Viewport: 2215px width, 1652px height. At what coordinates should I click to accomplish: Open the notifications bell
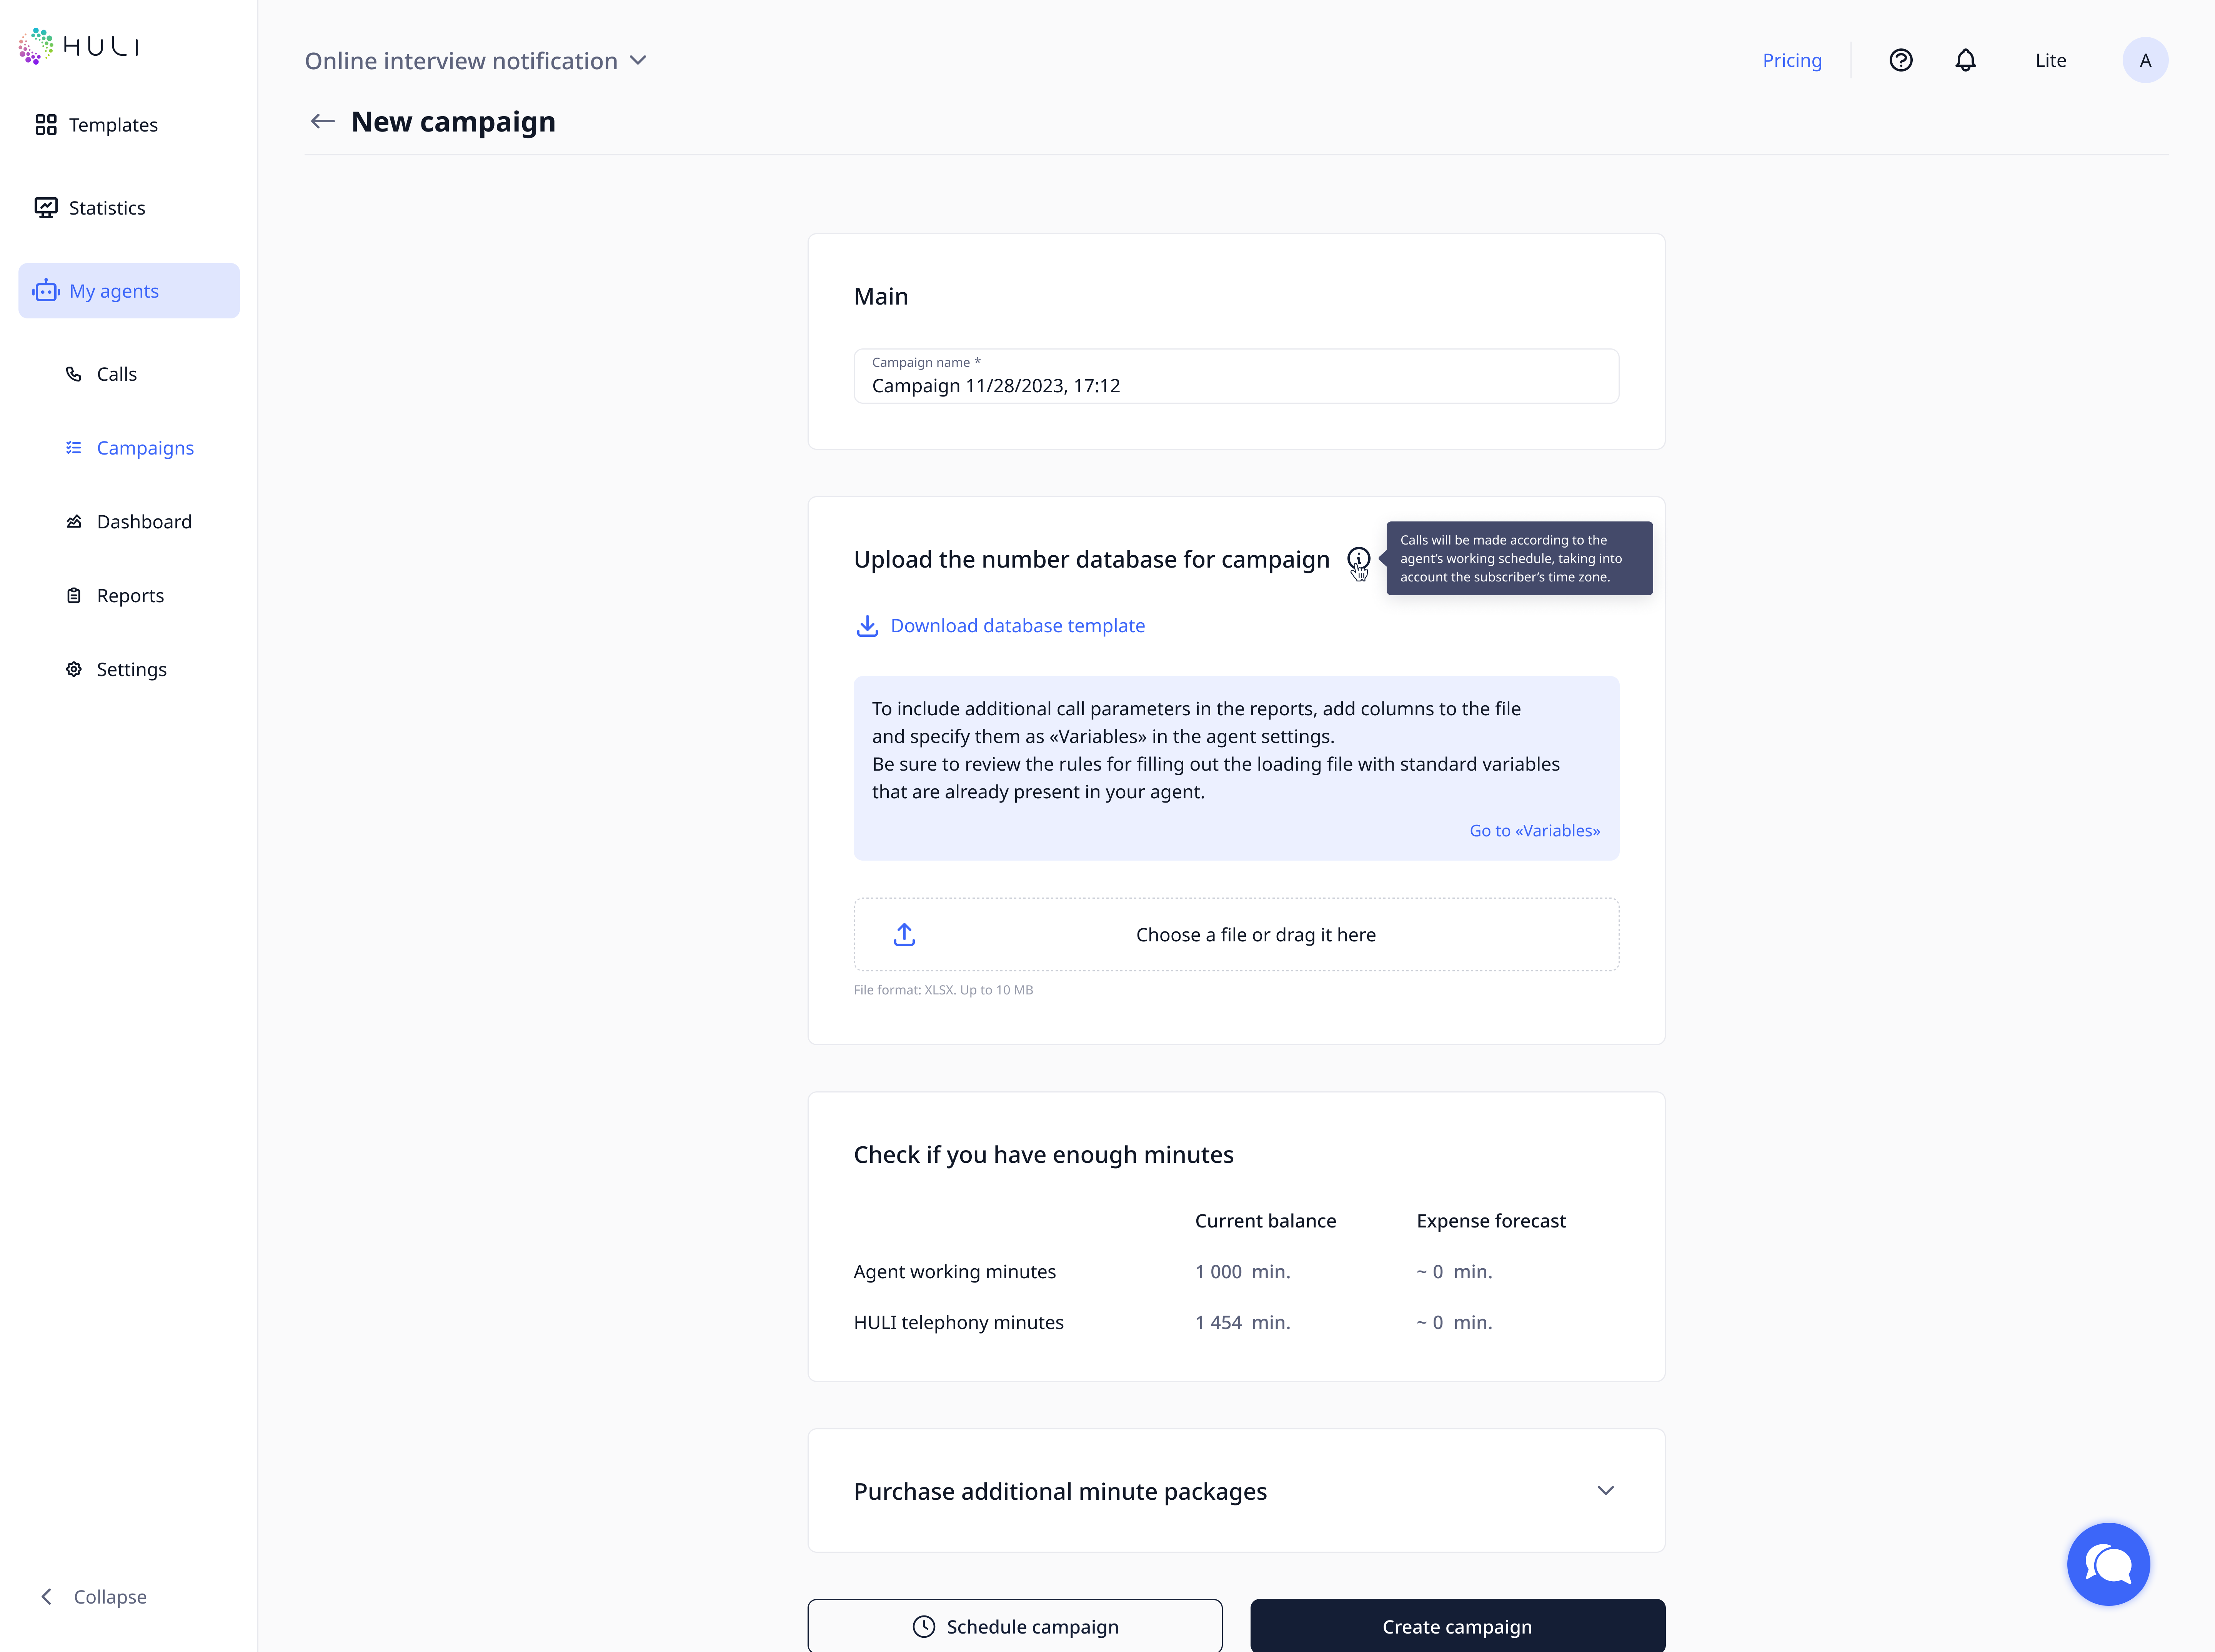coord(1965,60)
